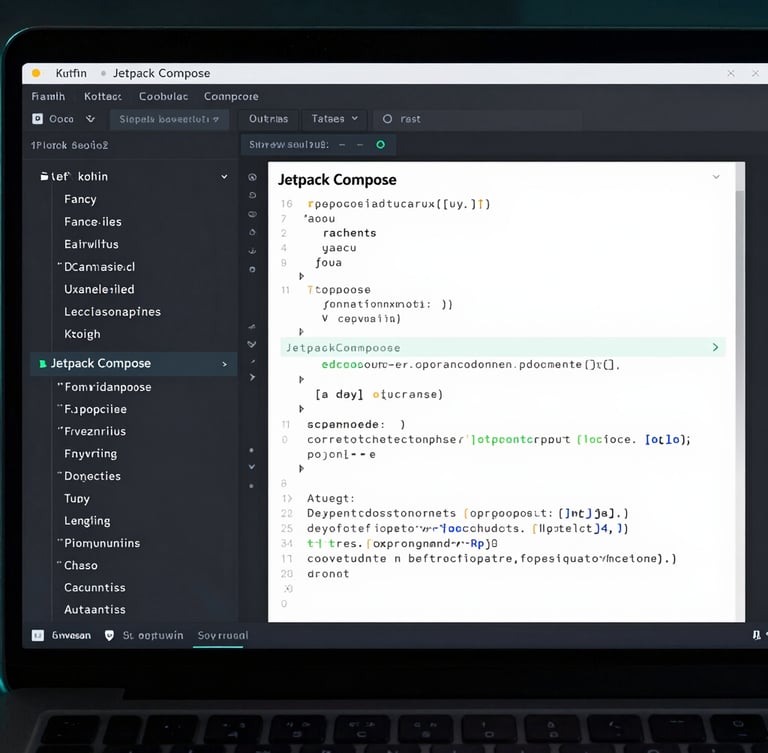The image size is (768, 753).
Task: Select Fomridanpoose tree item
Action: [108, 387]
